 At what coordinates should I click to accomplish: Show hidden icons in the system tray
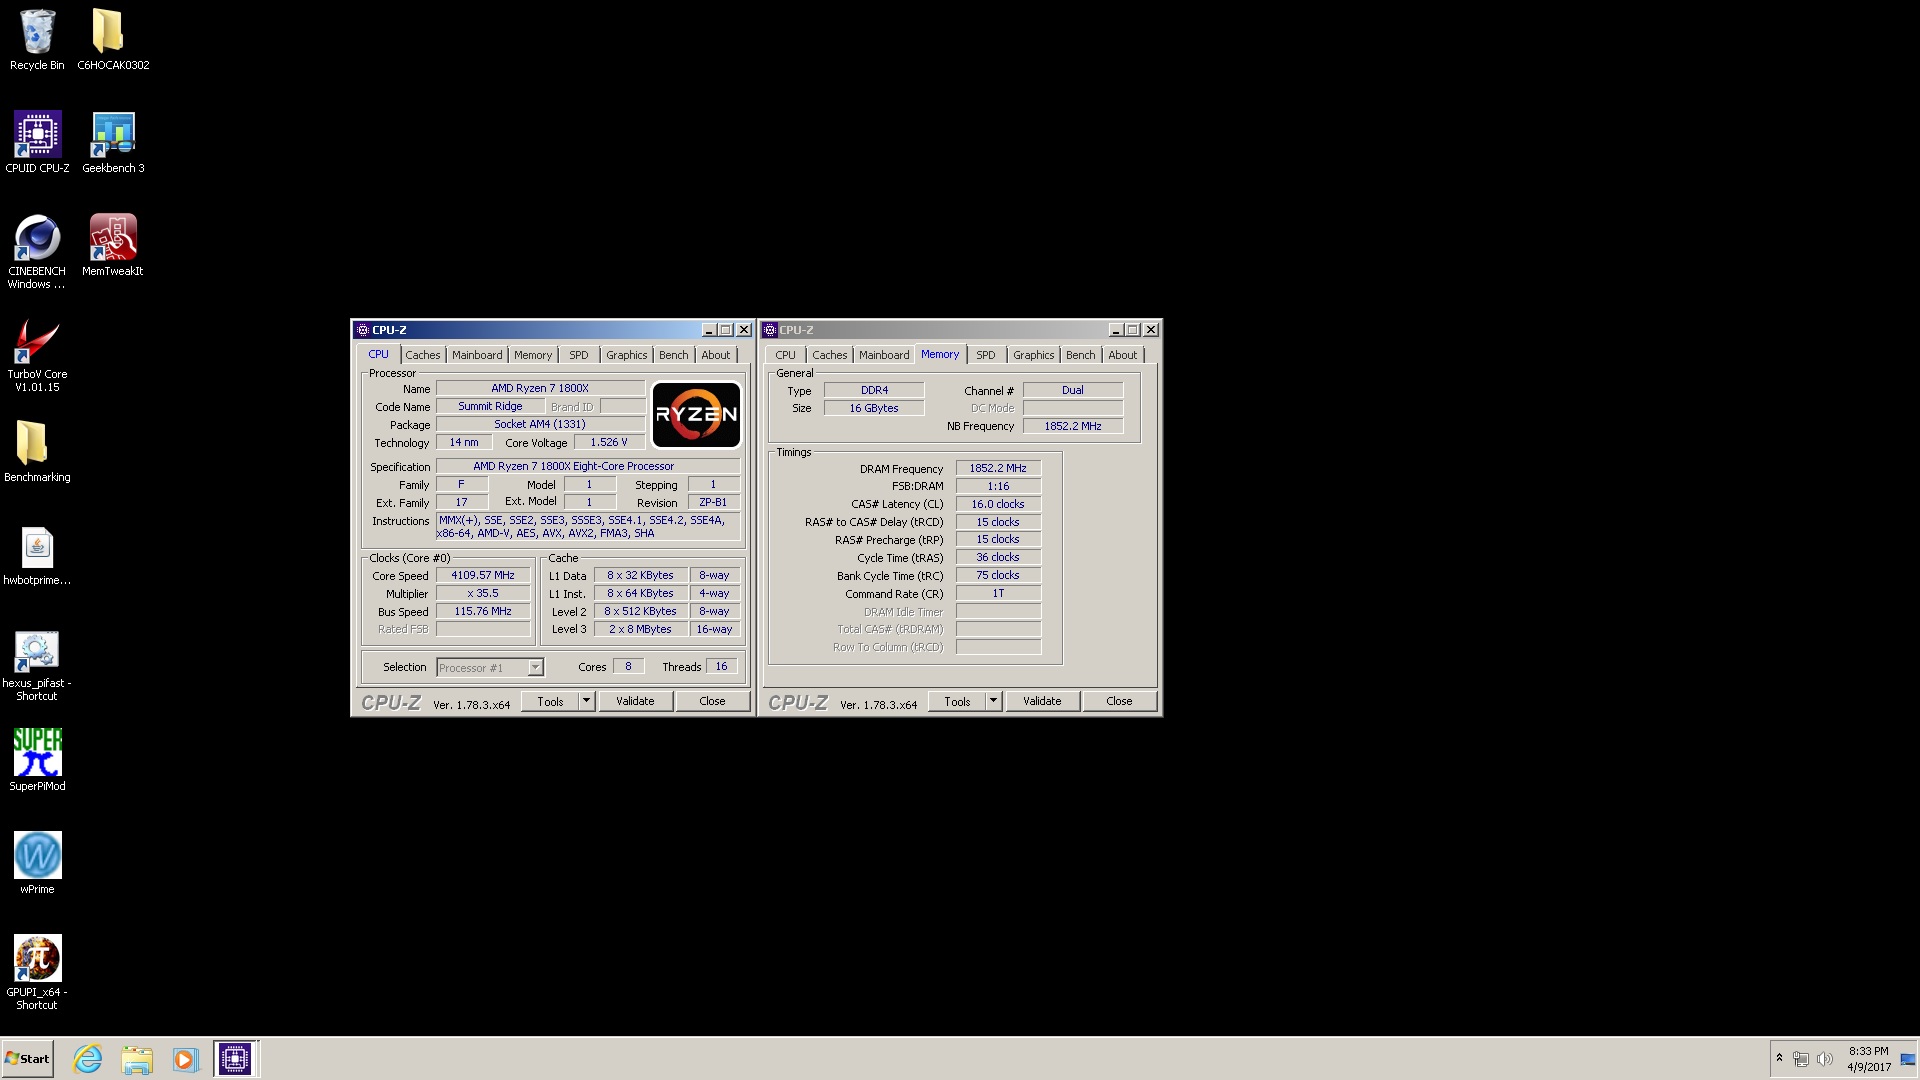click(x=1779, y=1058)
